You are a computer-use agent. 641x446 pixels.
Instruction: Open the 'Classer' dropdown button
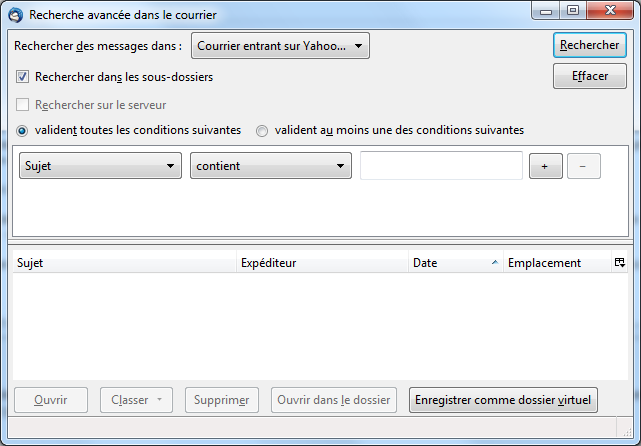(137, 400)
